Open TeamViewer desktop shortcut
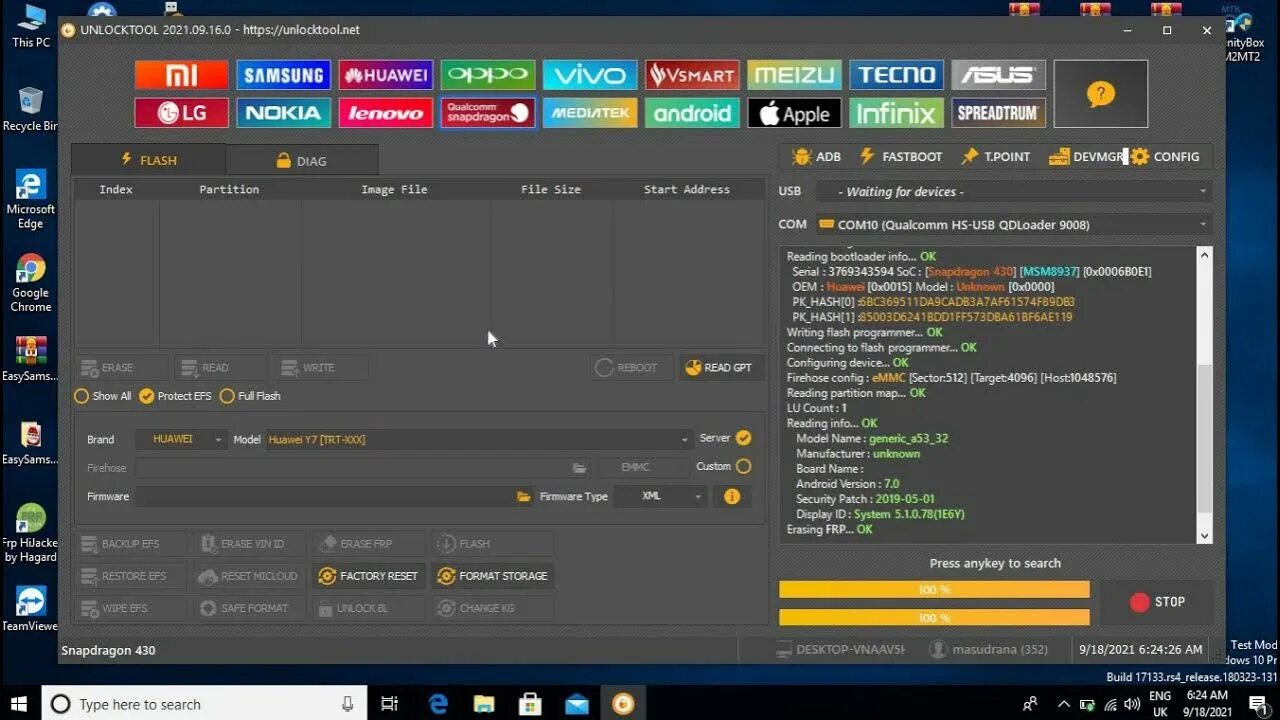The width and height of the screenshot is (1280, 720). tap(30, 608)
